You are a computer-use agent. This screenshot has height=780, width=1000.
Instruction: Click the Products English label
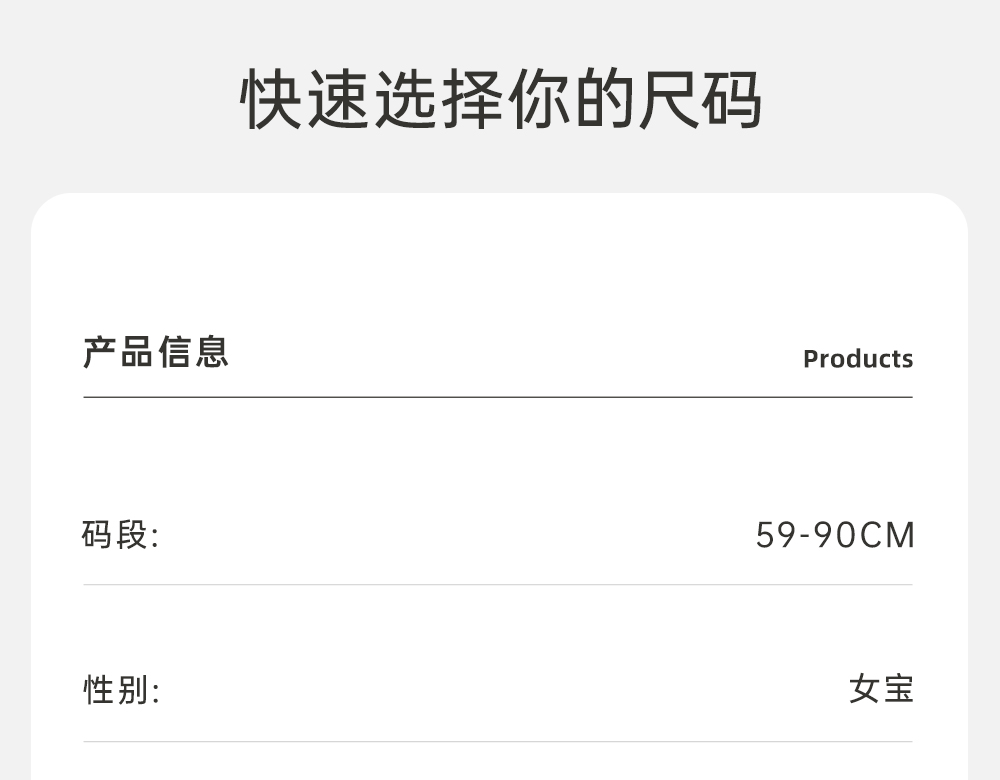click(857, 359)
